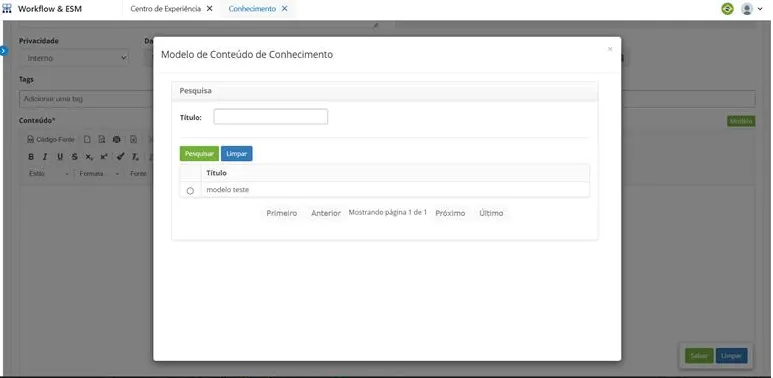Toggle Subscript formatting in editor
Image resolution: width=773 pixels, height=378 pixels.
click(x=89, y=157)
